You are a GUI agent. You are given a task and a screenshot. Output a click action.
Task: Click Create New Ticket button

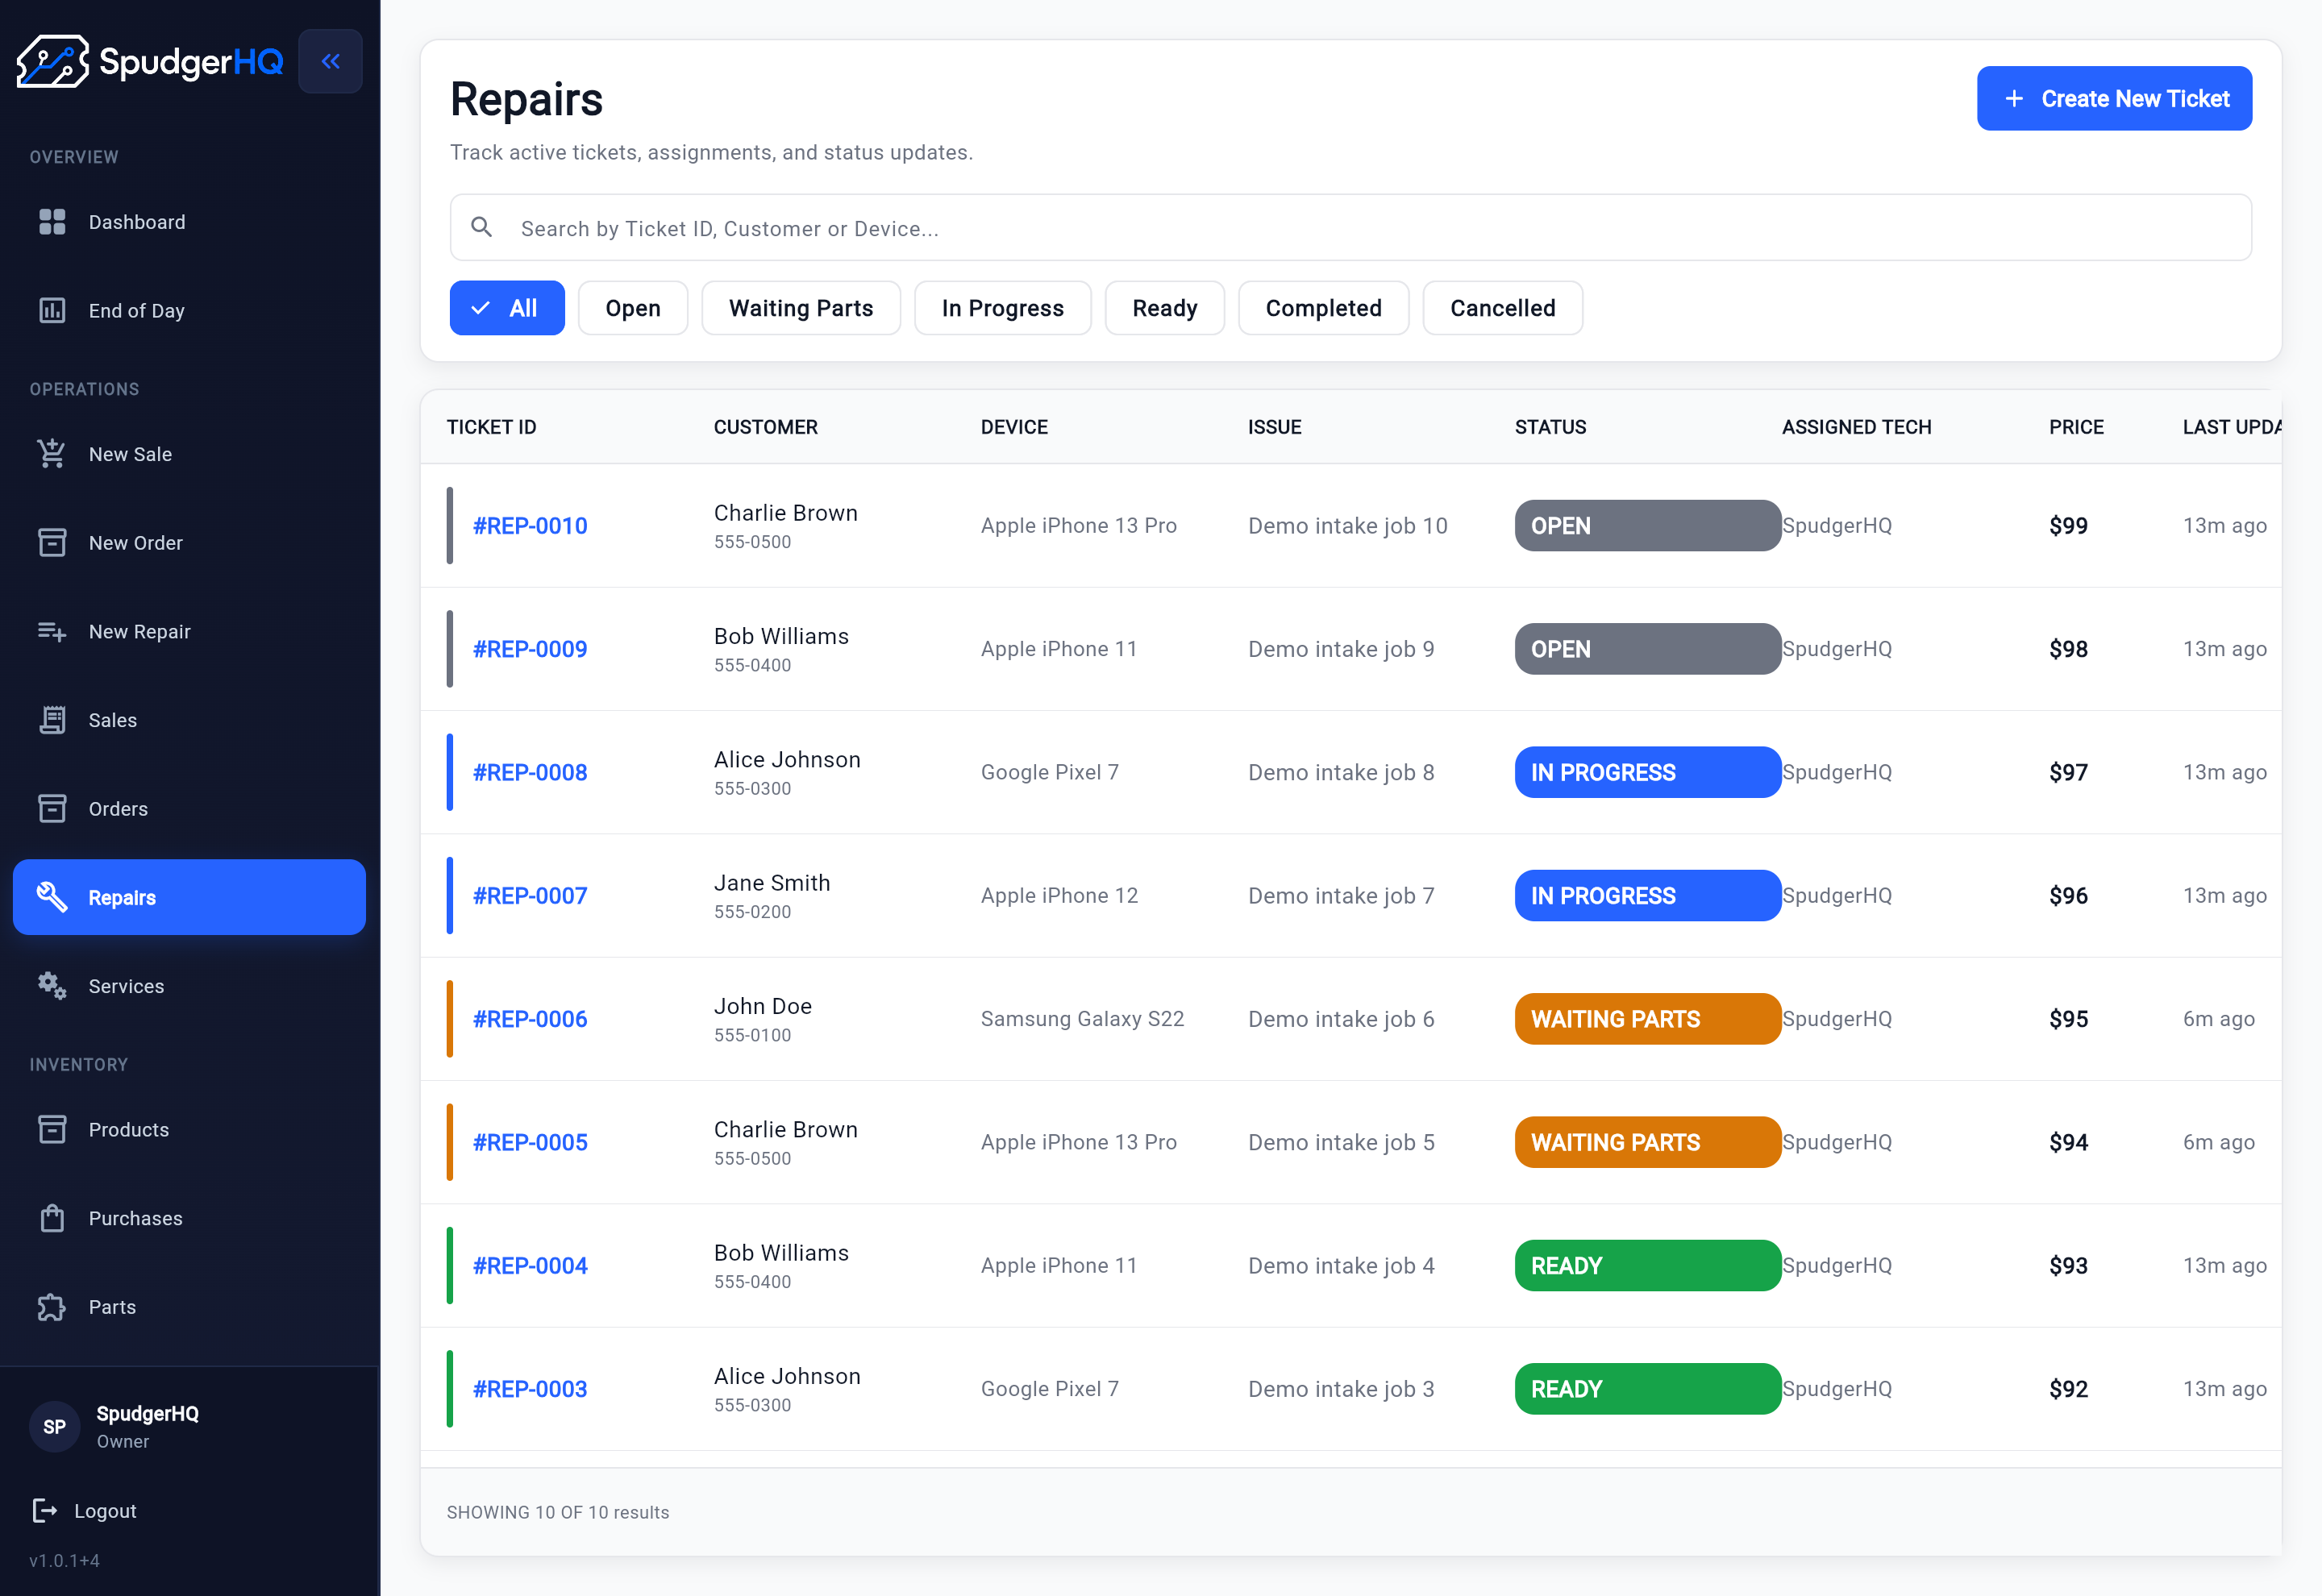coord(2114,99)
